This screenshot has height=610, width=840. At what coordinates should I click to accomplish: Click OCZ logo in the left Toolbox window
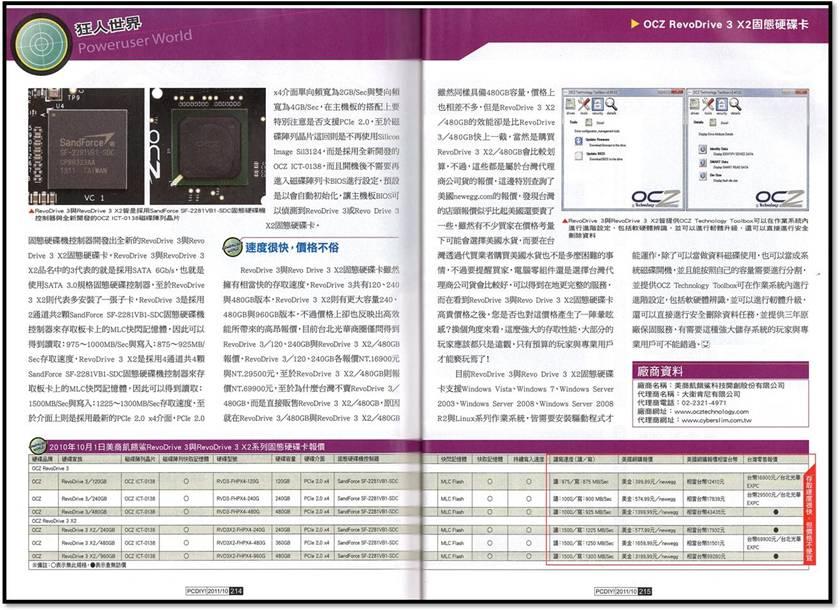point(656,199)
